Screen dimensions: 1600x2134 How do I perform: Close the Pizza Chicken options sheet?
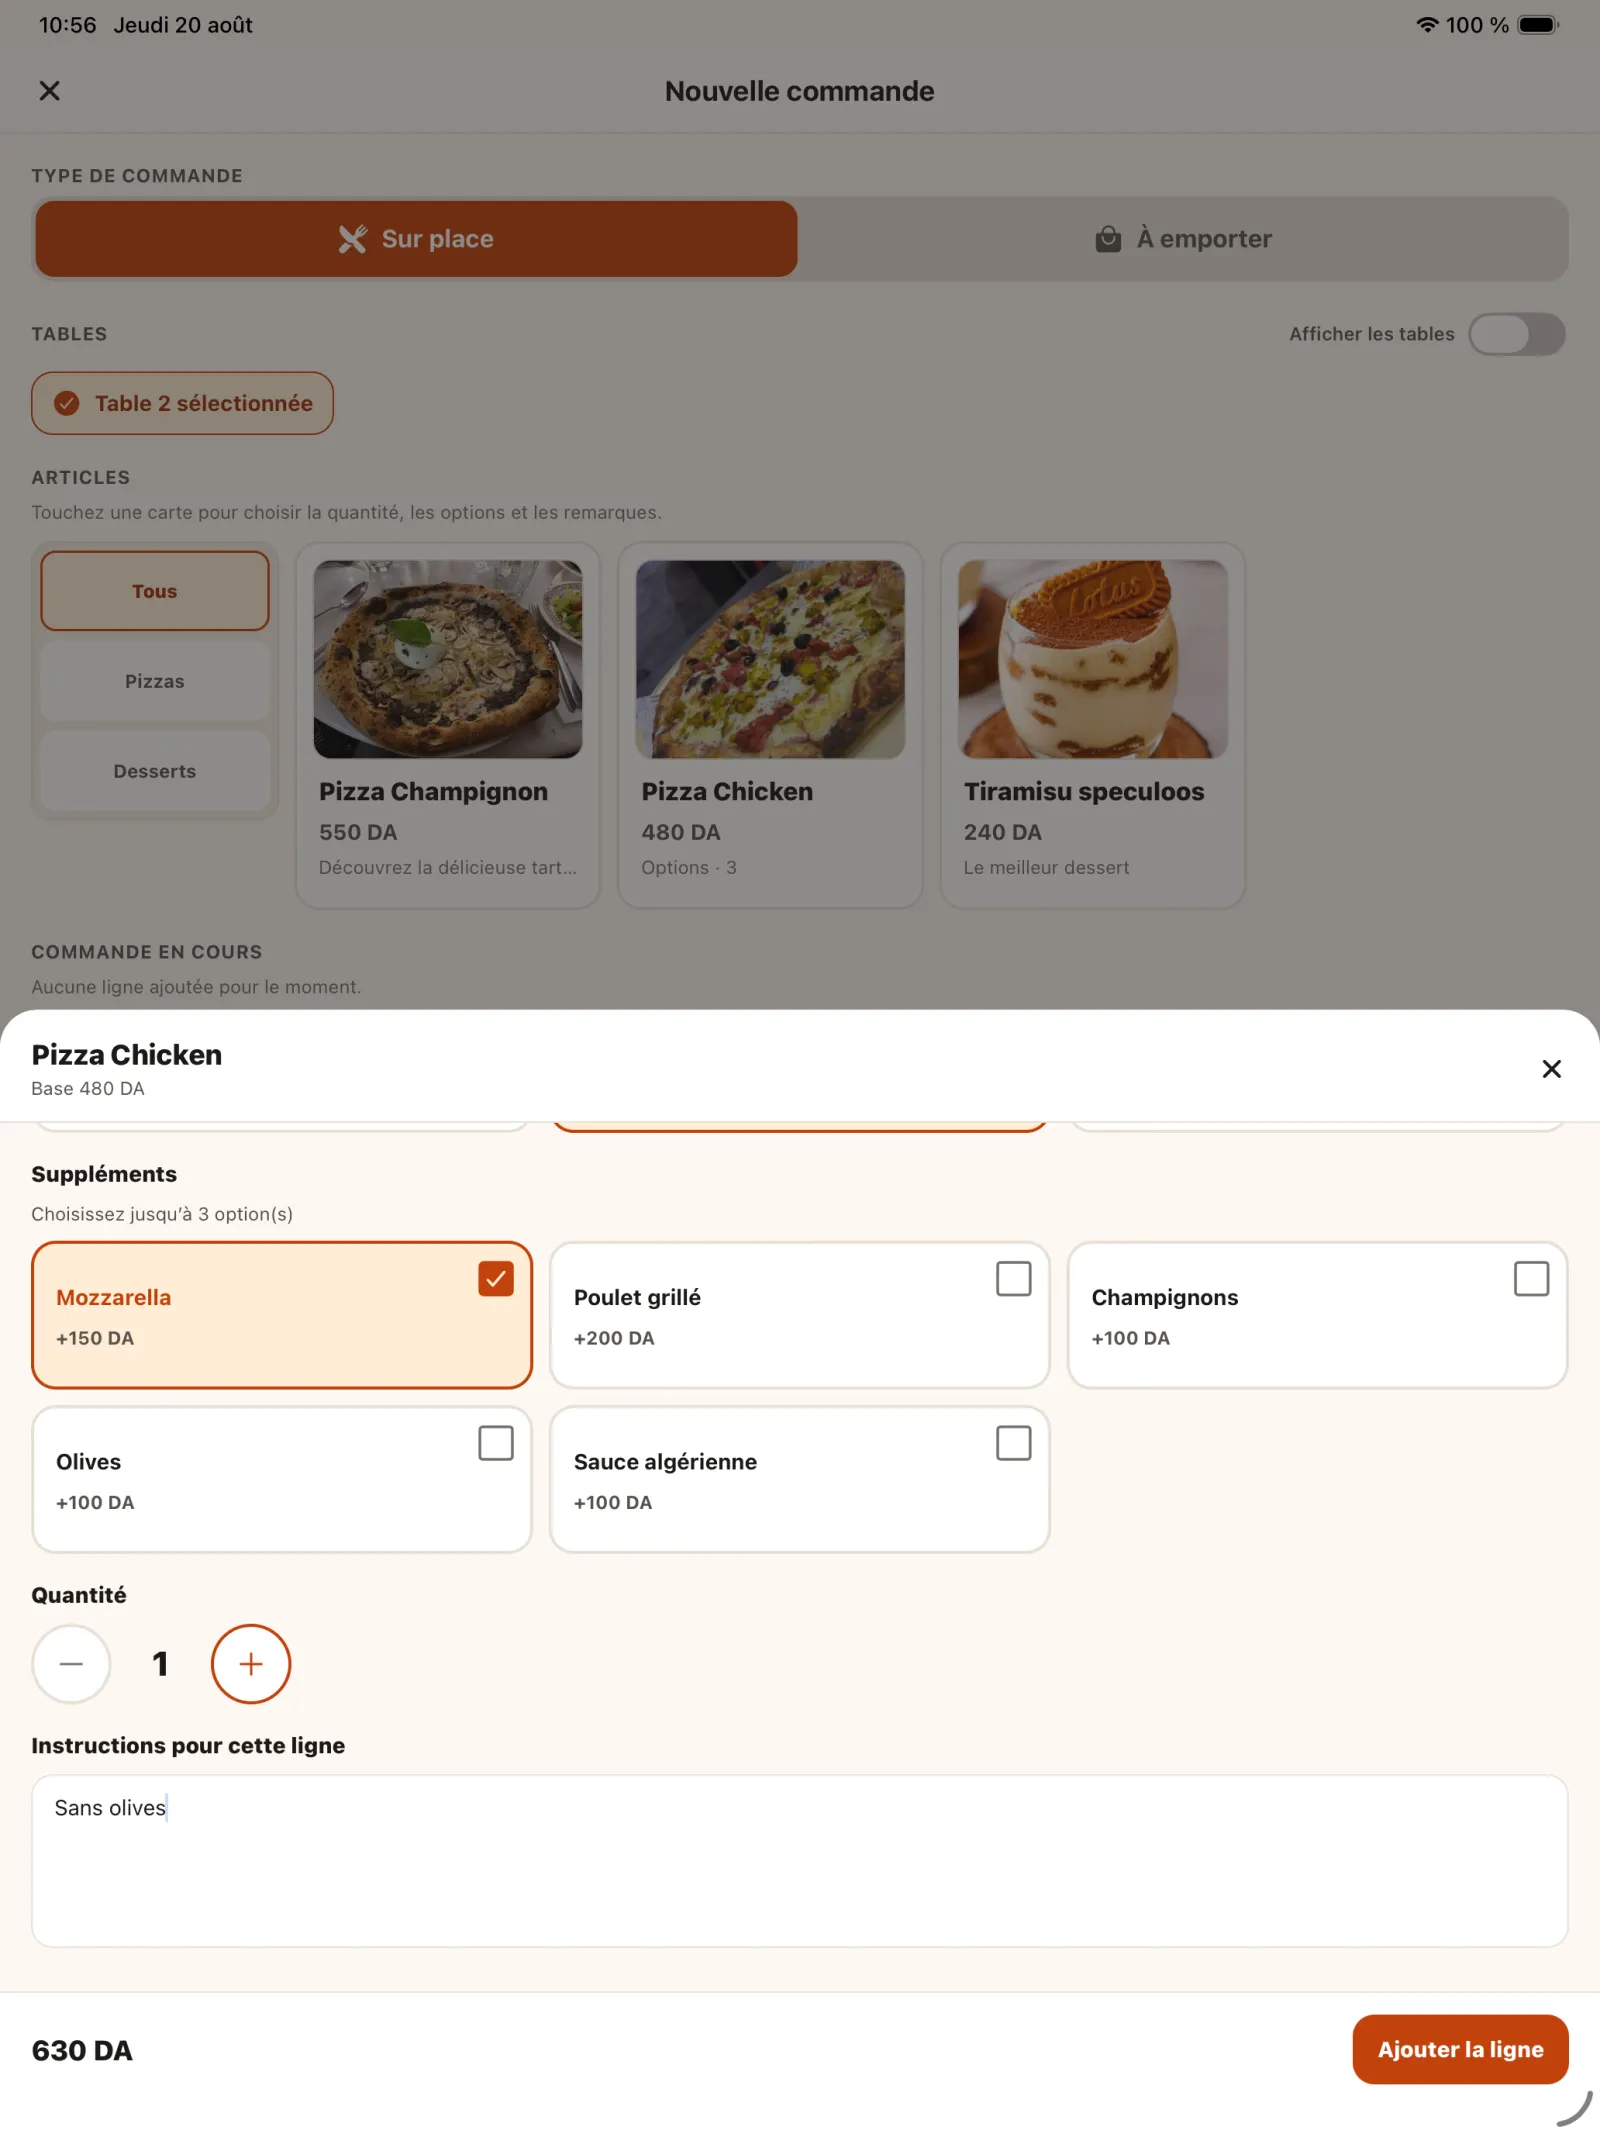click(1551, 1069)
